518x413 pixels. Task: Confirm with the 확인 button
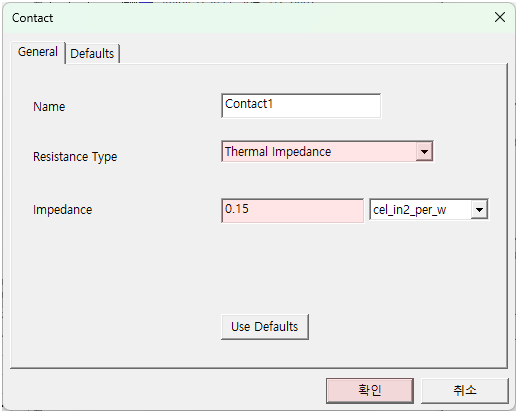(370, 390)
